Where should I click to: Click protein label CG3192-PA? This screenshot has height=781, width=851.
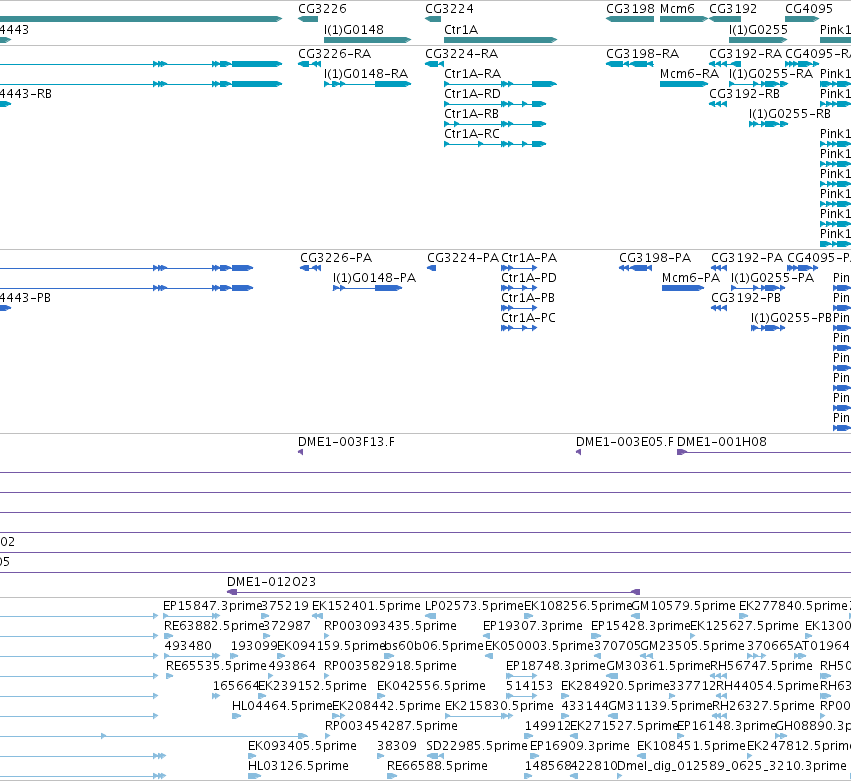tap(747, 258)
